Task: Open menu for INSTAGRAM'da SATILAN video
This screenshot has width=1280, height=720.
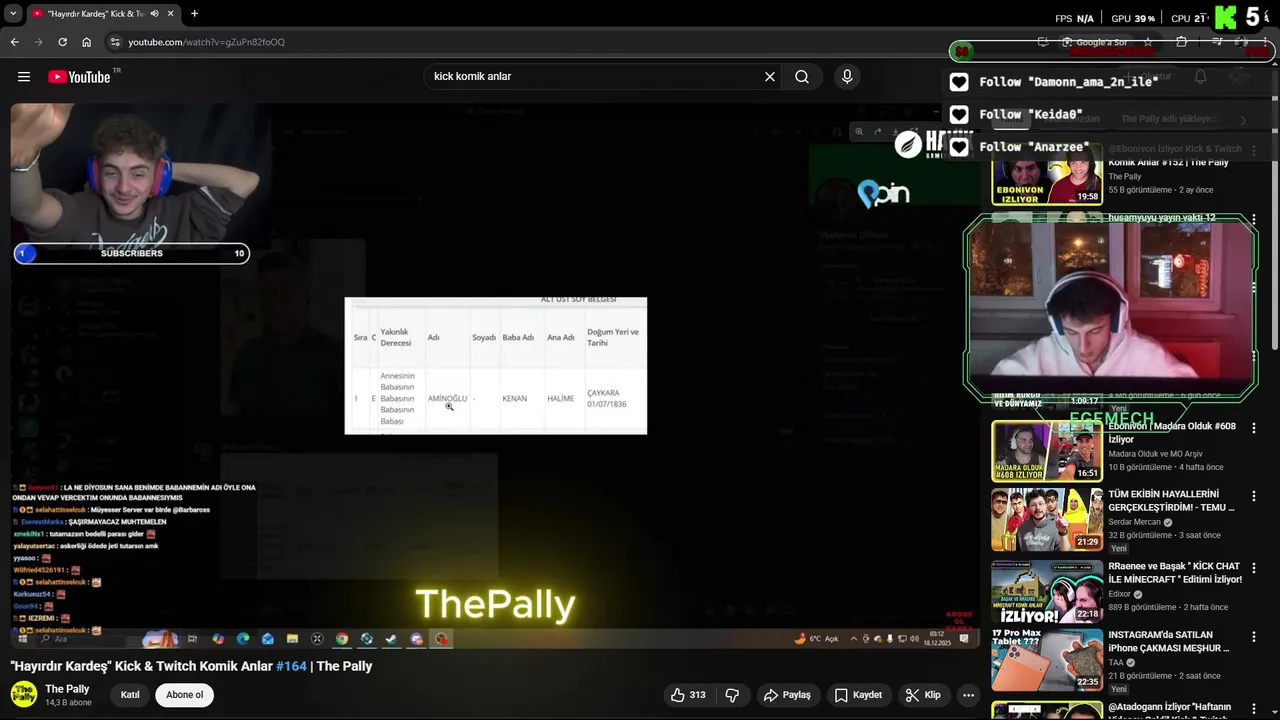Action: tap(1254, 636)
